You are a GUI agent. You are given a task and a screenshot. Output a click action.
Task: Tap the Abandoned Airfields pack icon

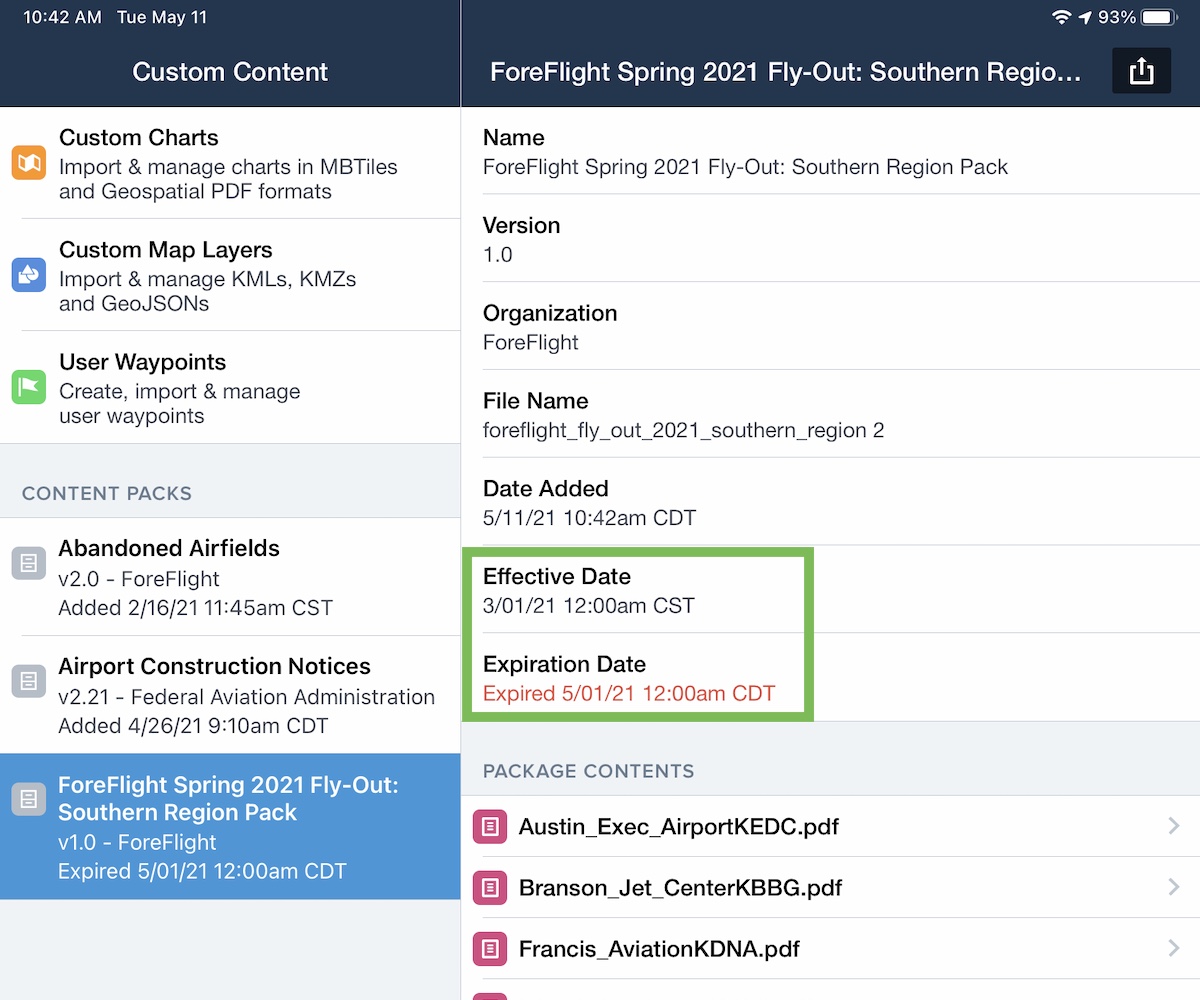29,563
